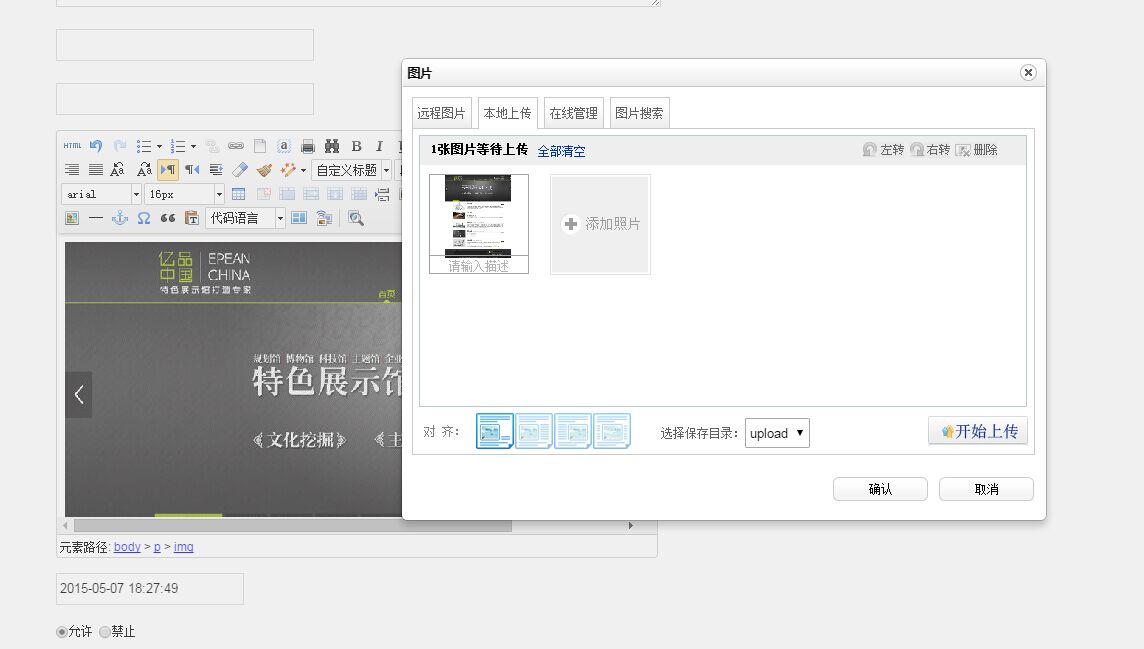Open special characters with the Omega icon
The image size is (1144, 649).
point(144,218)
